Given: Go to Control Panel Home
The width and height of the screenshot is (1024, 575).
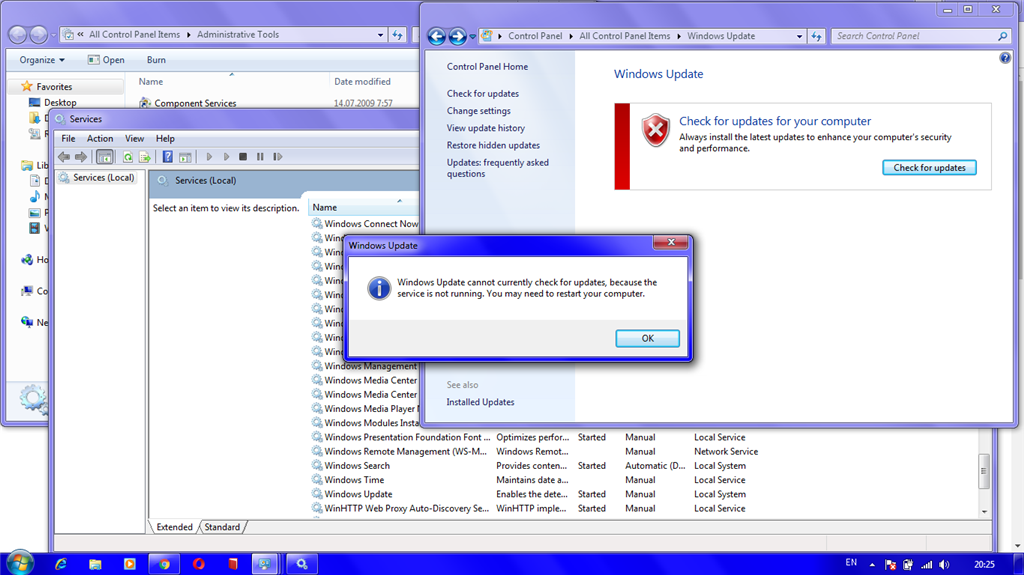Looking at the screenshot, I should [x=487, y=67].
